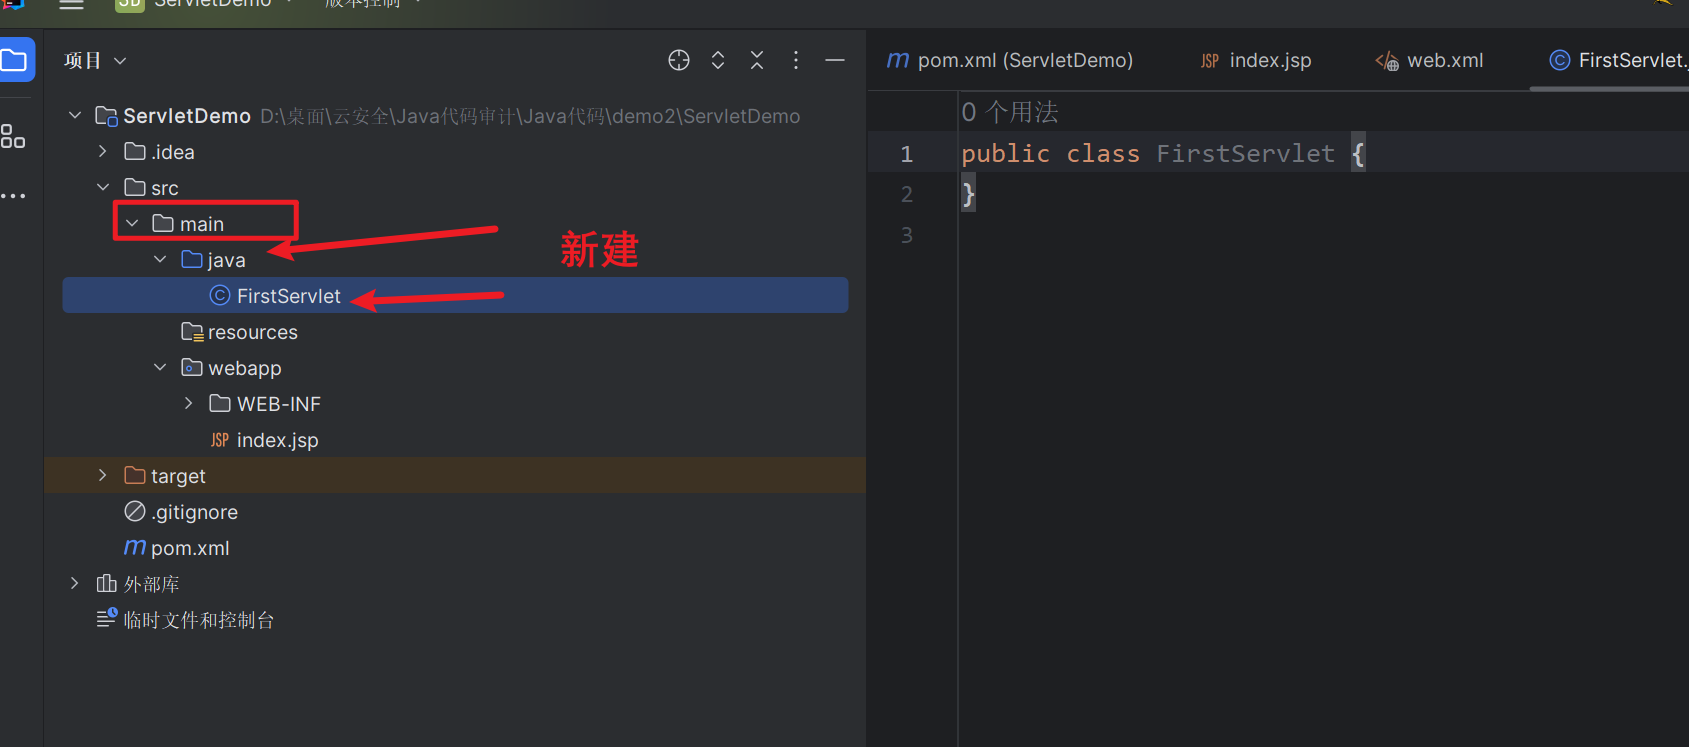Viewport: 1689px width, 747px height.
Task: Expand the target folder chevron
Action: coord(103,475)
